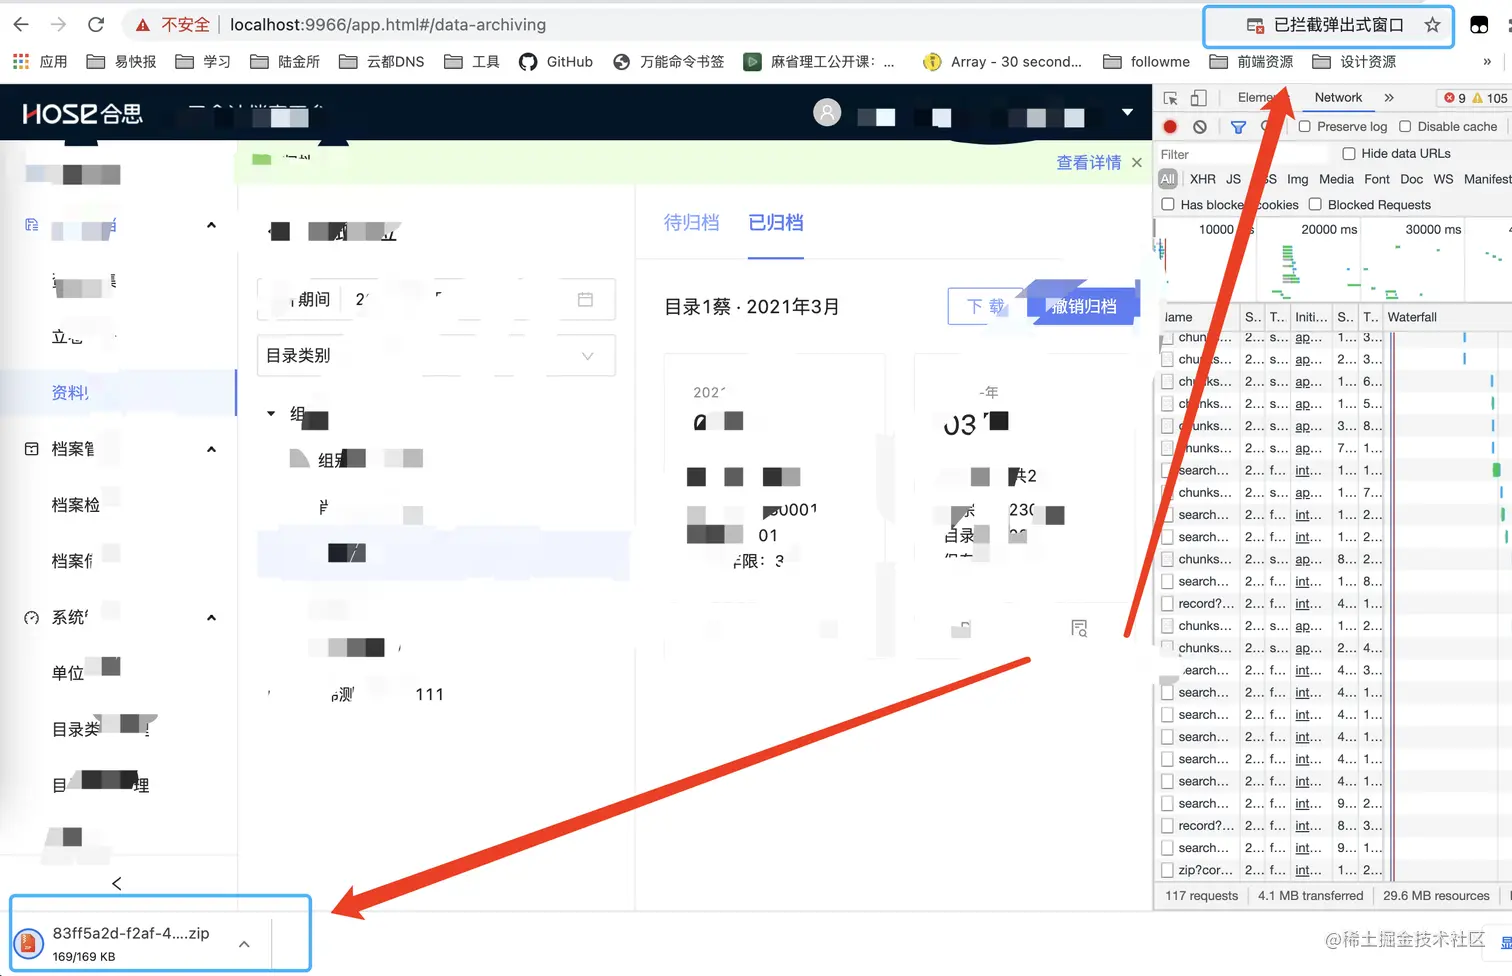The width and height of the screenshot is (1512, 976).
Task: Select the first record?... request row
Action: [1335, 604]
